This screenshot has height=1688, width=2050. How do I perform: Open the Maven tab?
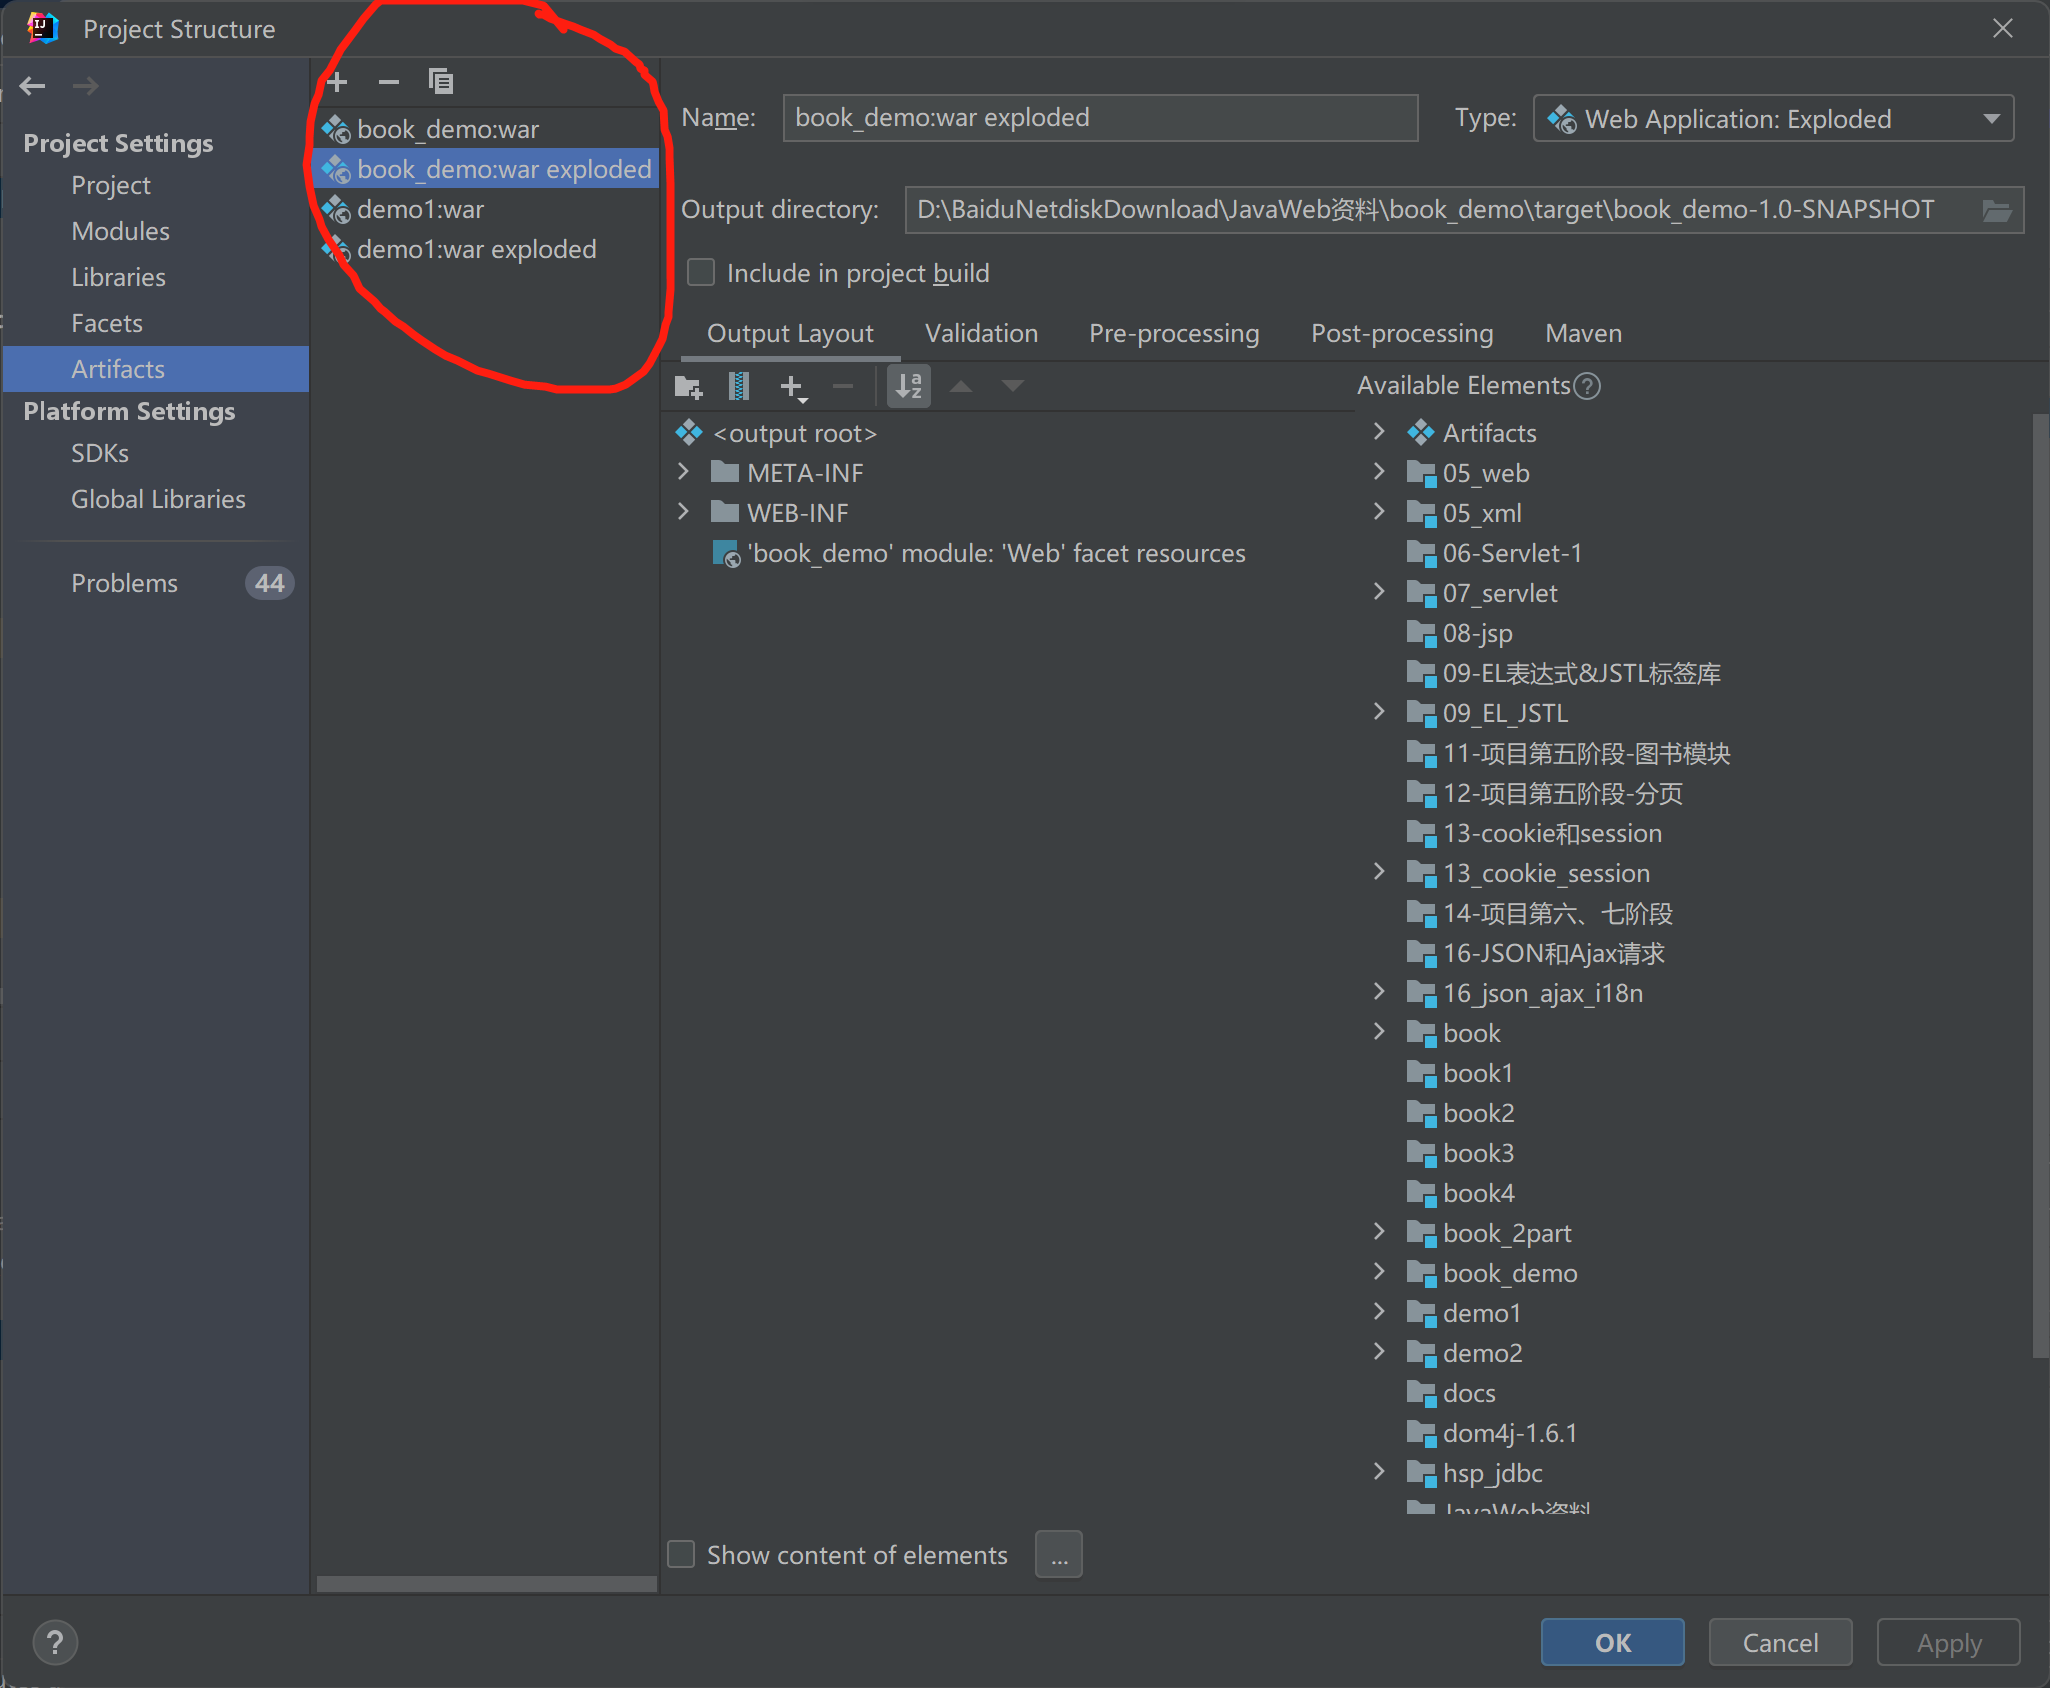tap(1583, 333)
